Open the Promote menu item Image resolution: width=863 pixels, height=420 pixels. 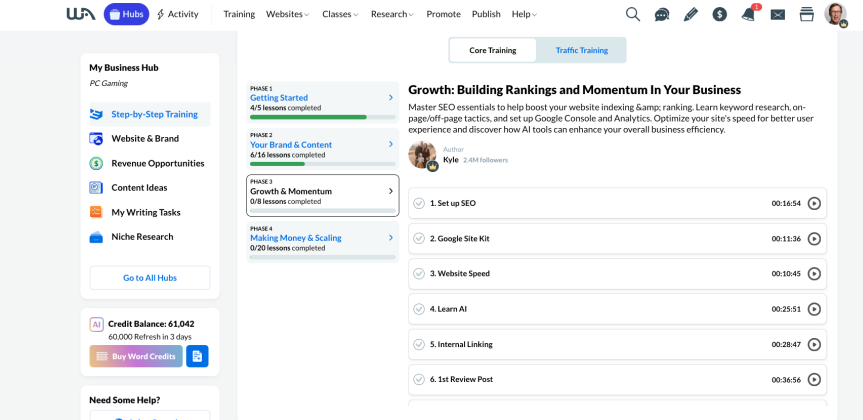pyautogui.click(x=444, y=14)
